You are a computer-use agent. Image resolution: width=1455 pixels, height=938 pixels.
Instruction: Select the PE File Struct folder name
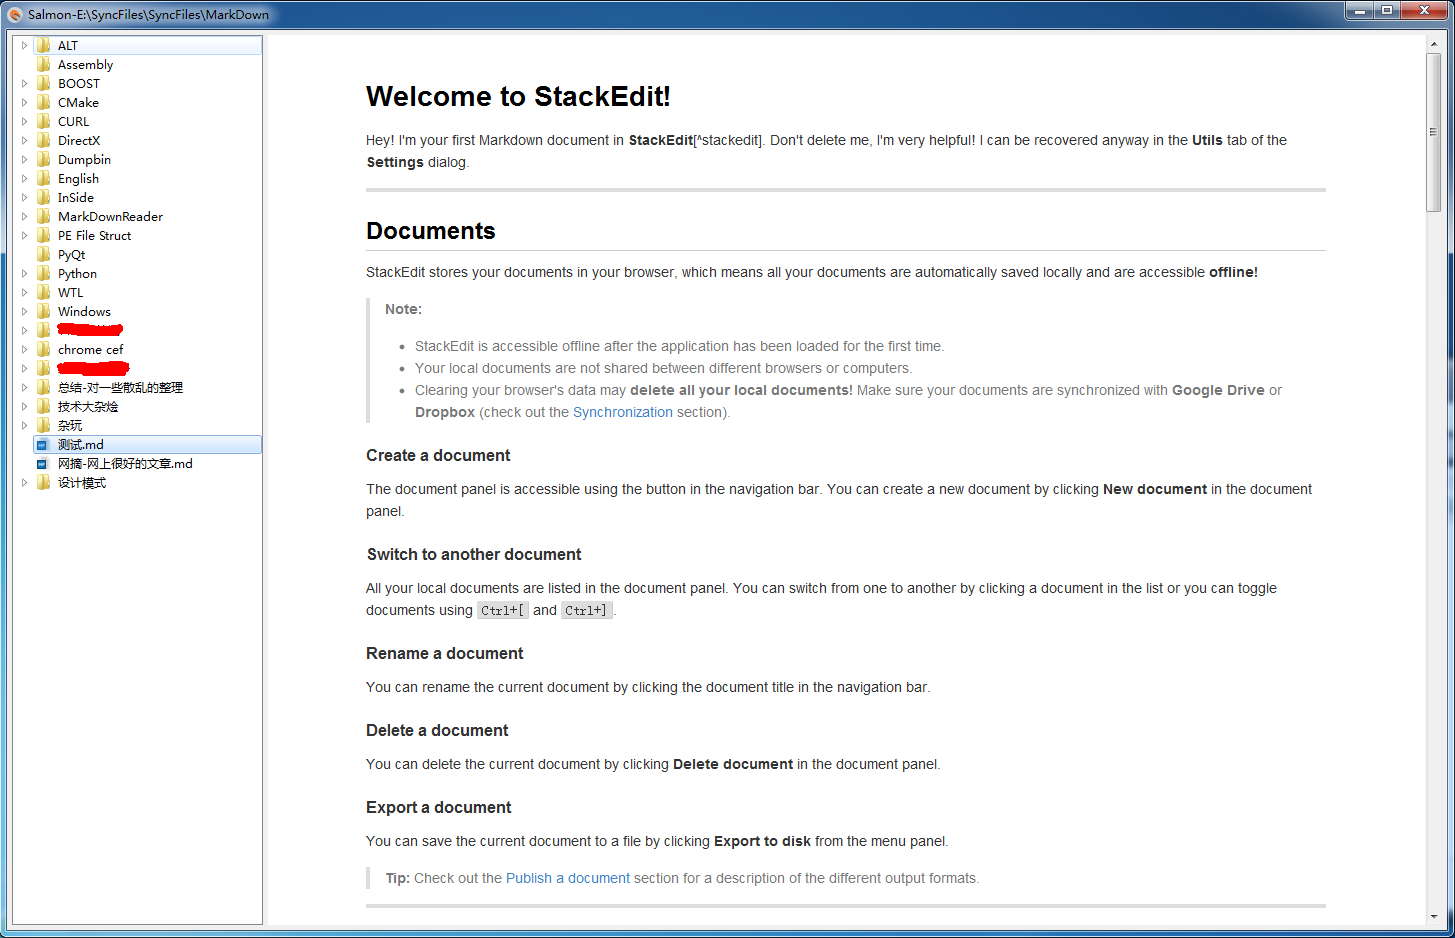pyautogui.click(x=94, y=236)
